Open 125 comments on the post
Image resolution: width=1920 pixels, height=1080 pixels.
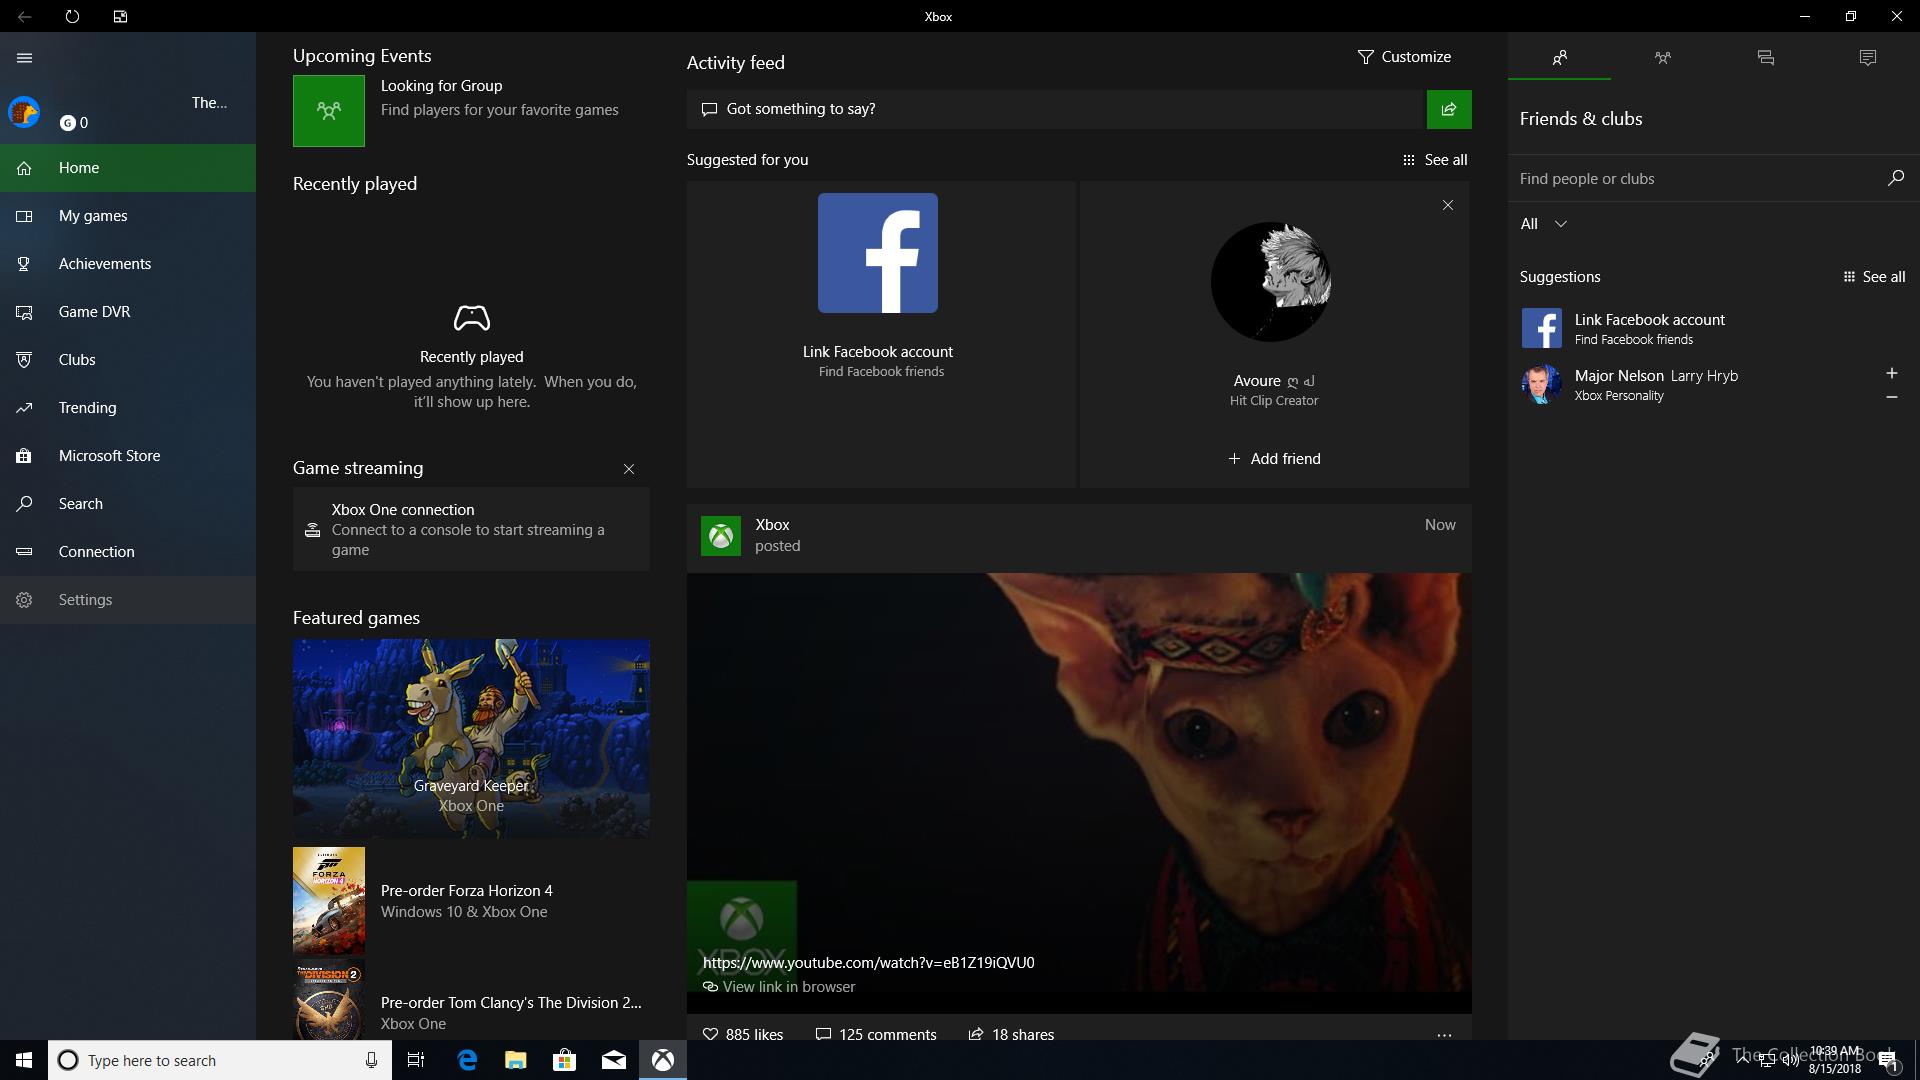tap(876, 1034)
